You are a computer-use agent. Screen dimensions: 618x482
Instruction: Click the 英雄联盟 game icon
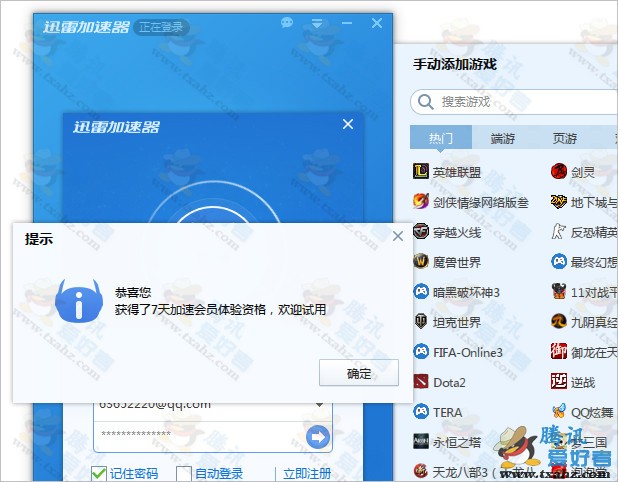(421, 171)
